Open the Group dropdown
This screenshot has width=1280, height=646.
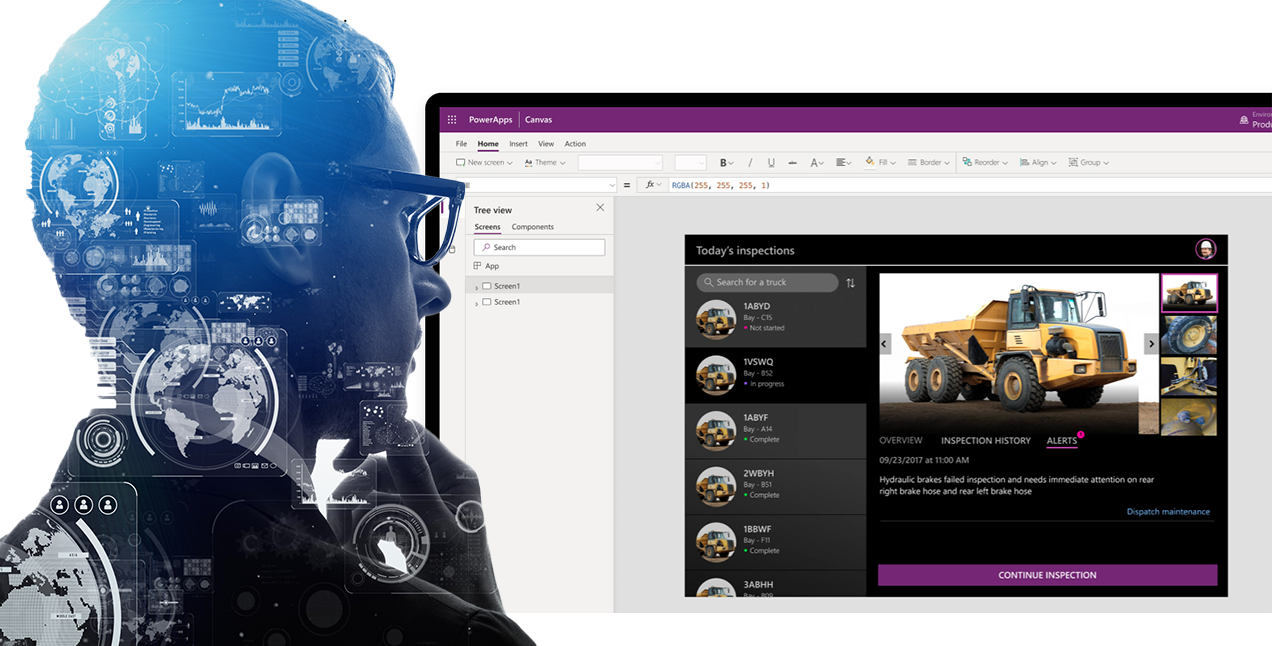[1088, 162]
